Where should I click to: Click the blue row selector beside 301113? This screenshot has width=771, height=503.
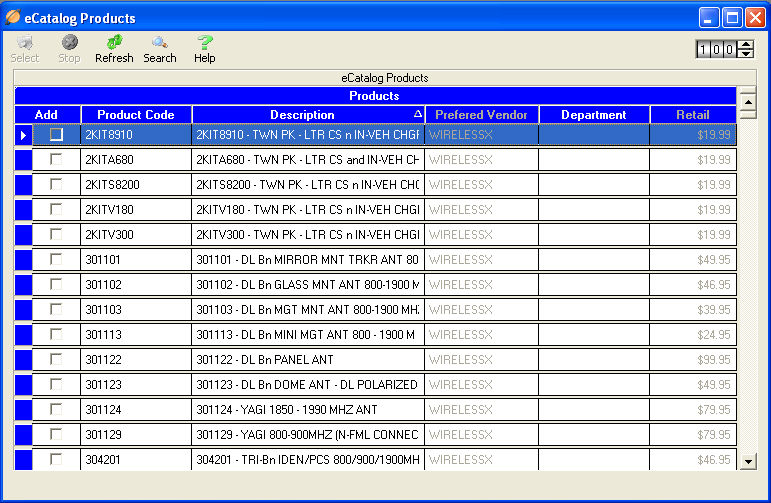23,334
